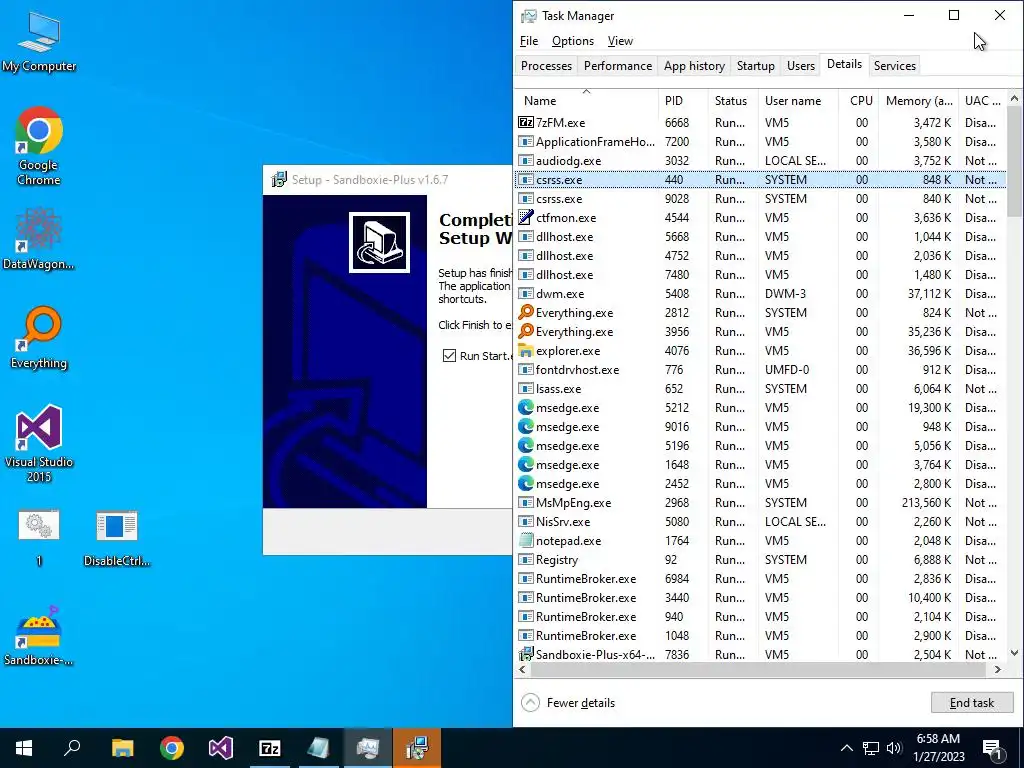Click the horizontal scroll left arrow
Screen dimensions: 1024x768
click(522, 669)
